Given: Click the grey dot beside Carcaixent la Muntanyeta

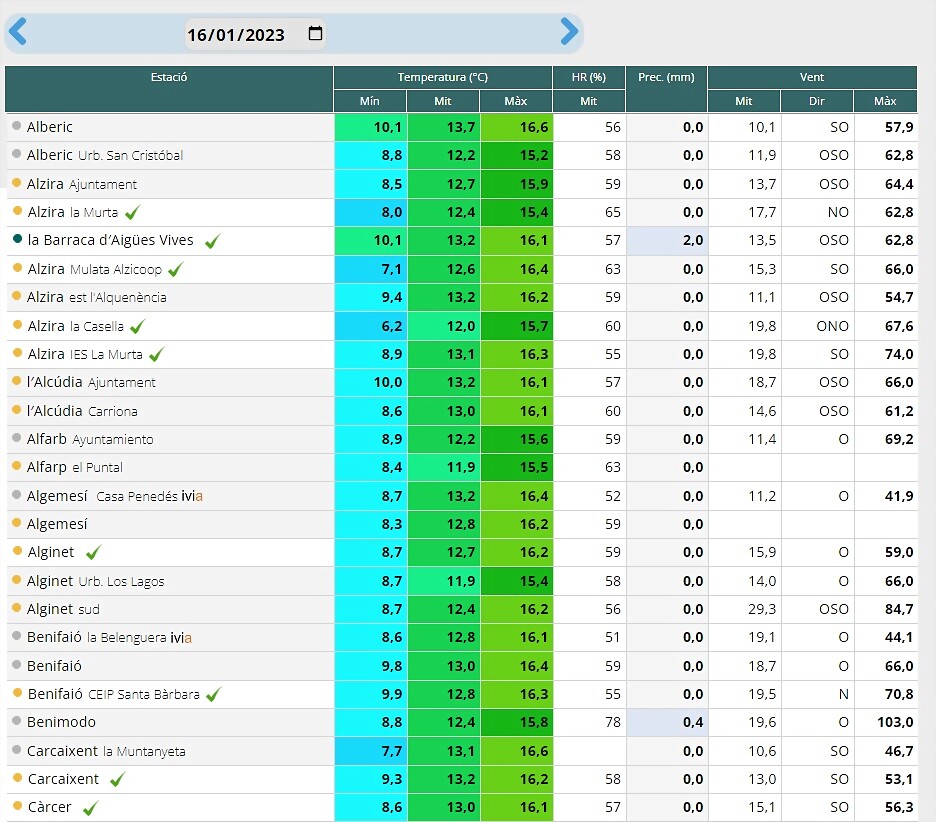Looking at the screenshot, I should (17, 750).
